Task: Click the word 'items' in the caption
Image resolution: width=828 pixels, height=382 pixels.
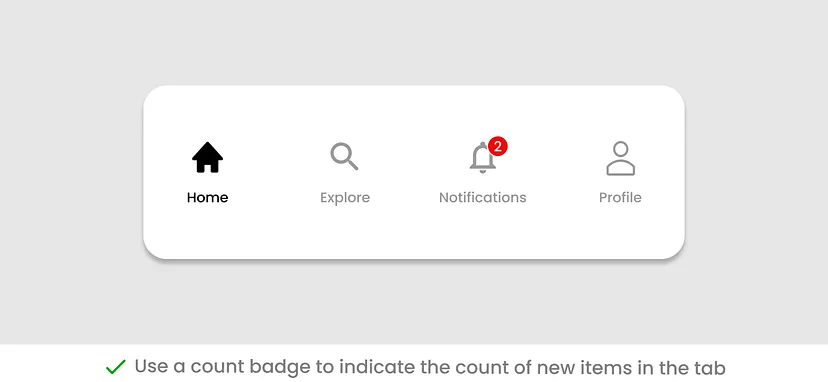Action: (598, 366)
